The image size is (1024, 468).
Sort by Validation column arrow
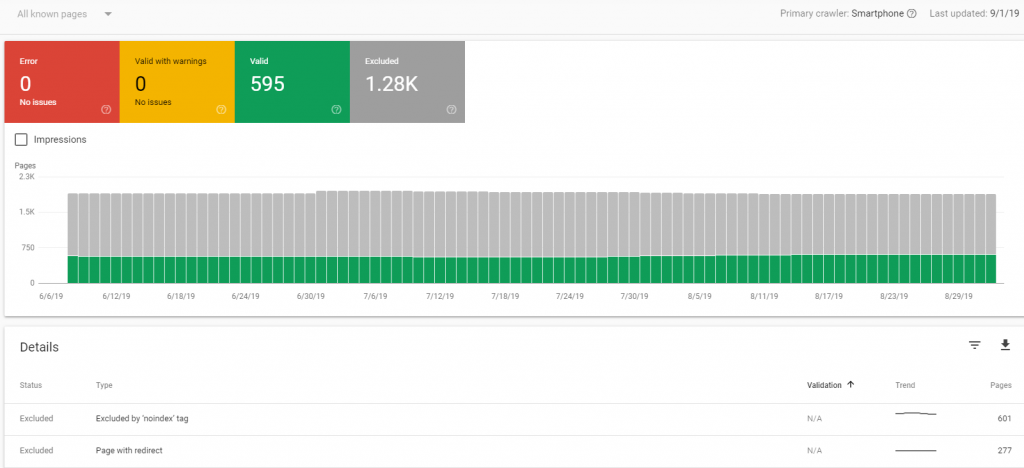pyautogui.click(x=851, y=385)
